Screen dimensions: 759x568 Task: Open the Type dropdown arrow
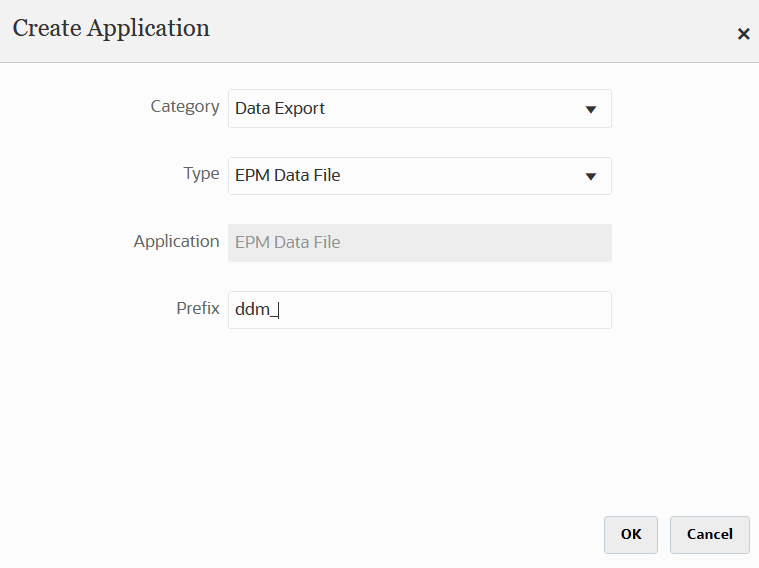[590, 176]
